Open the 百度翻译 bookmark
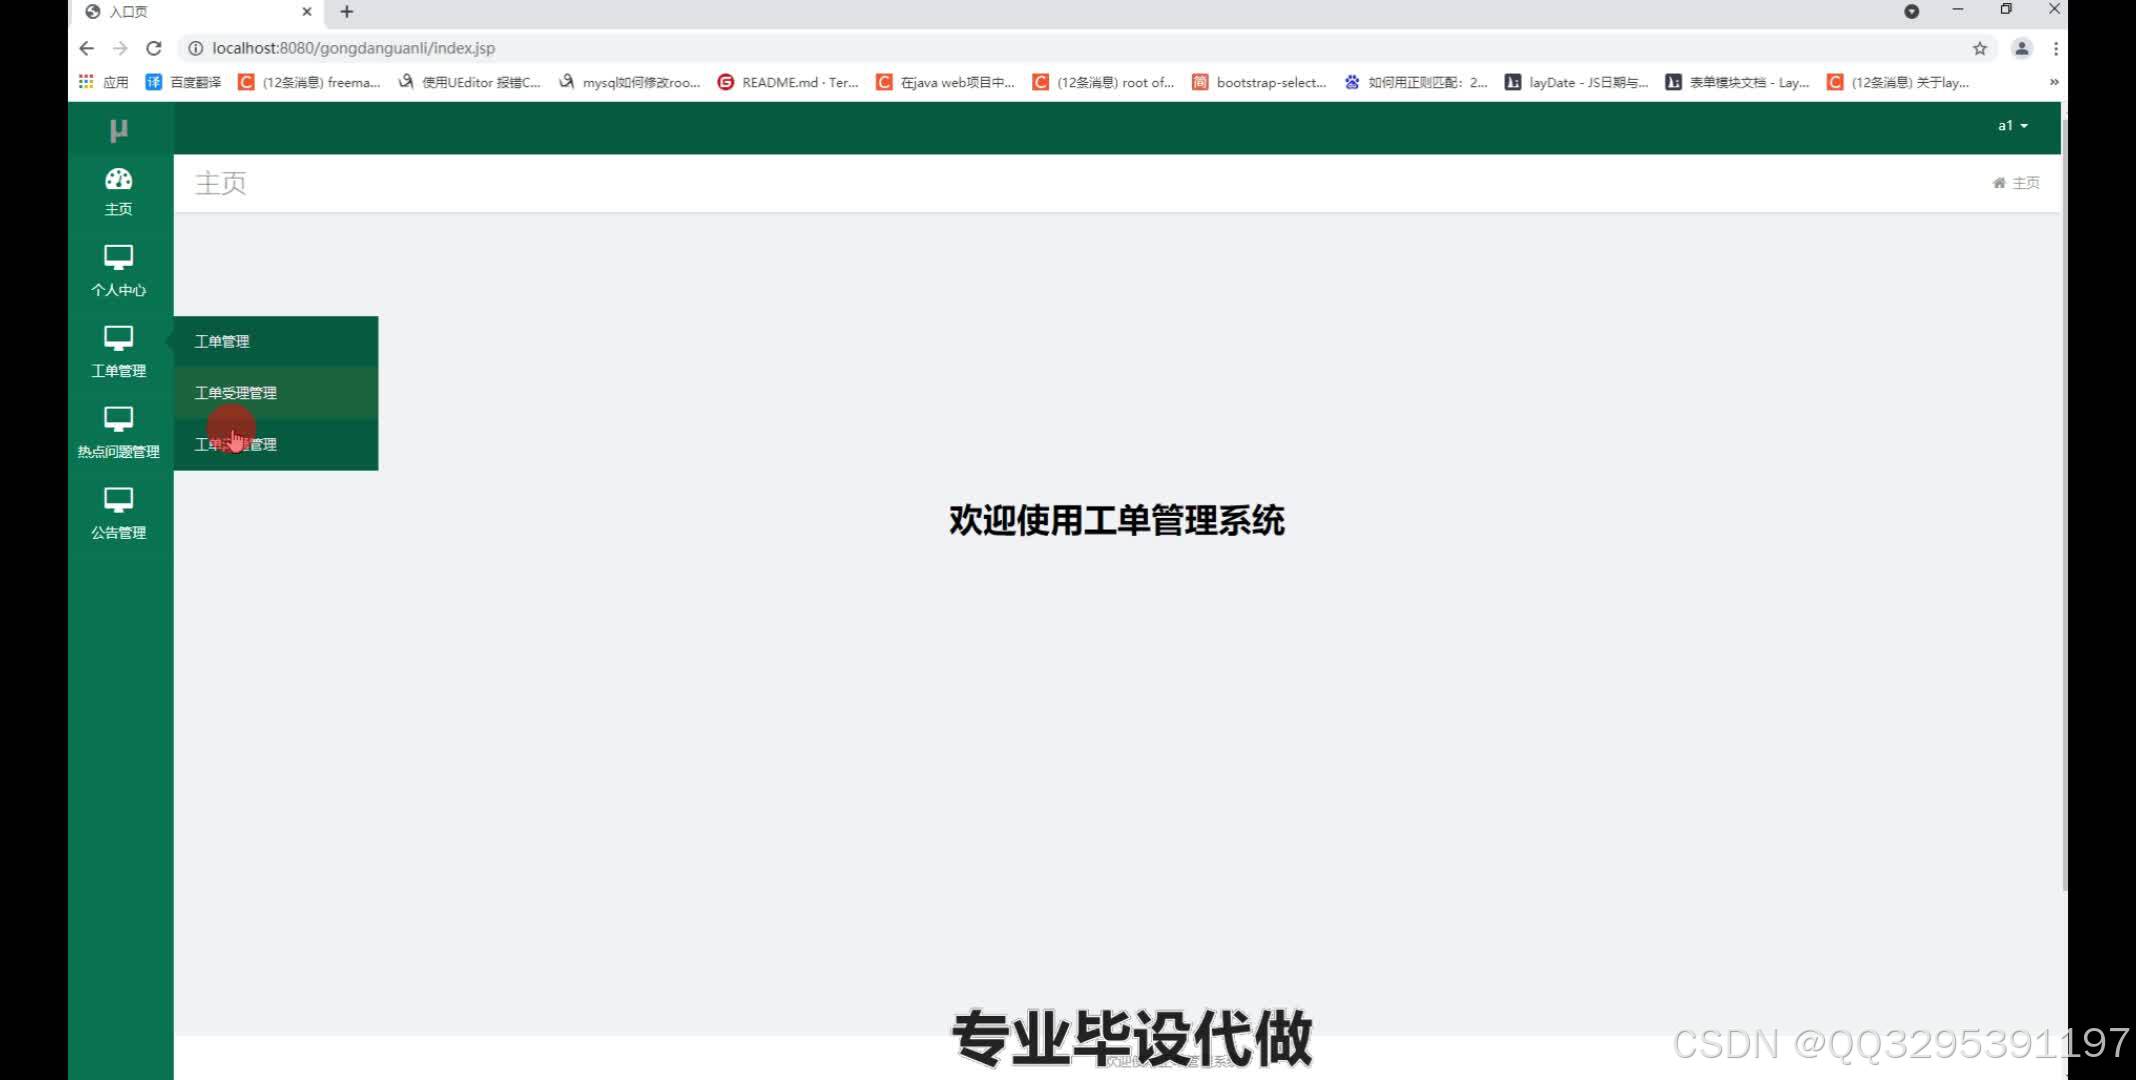This screenshot has height=1080, width=2136. point(183,82)
